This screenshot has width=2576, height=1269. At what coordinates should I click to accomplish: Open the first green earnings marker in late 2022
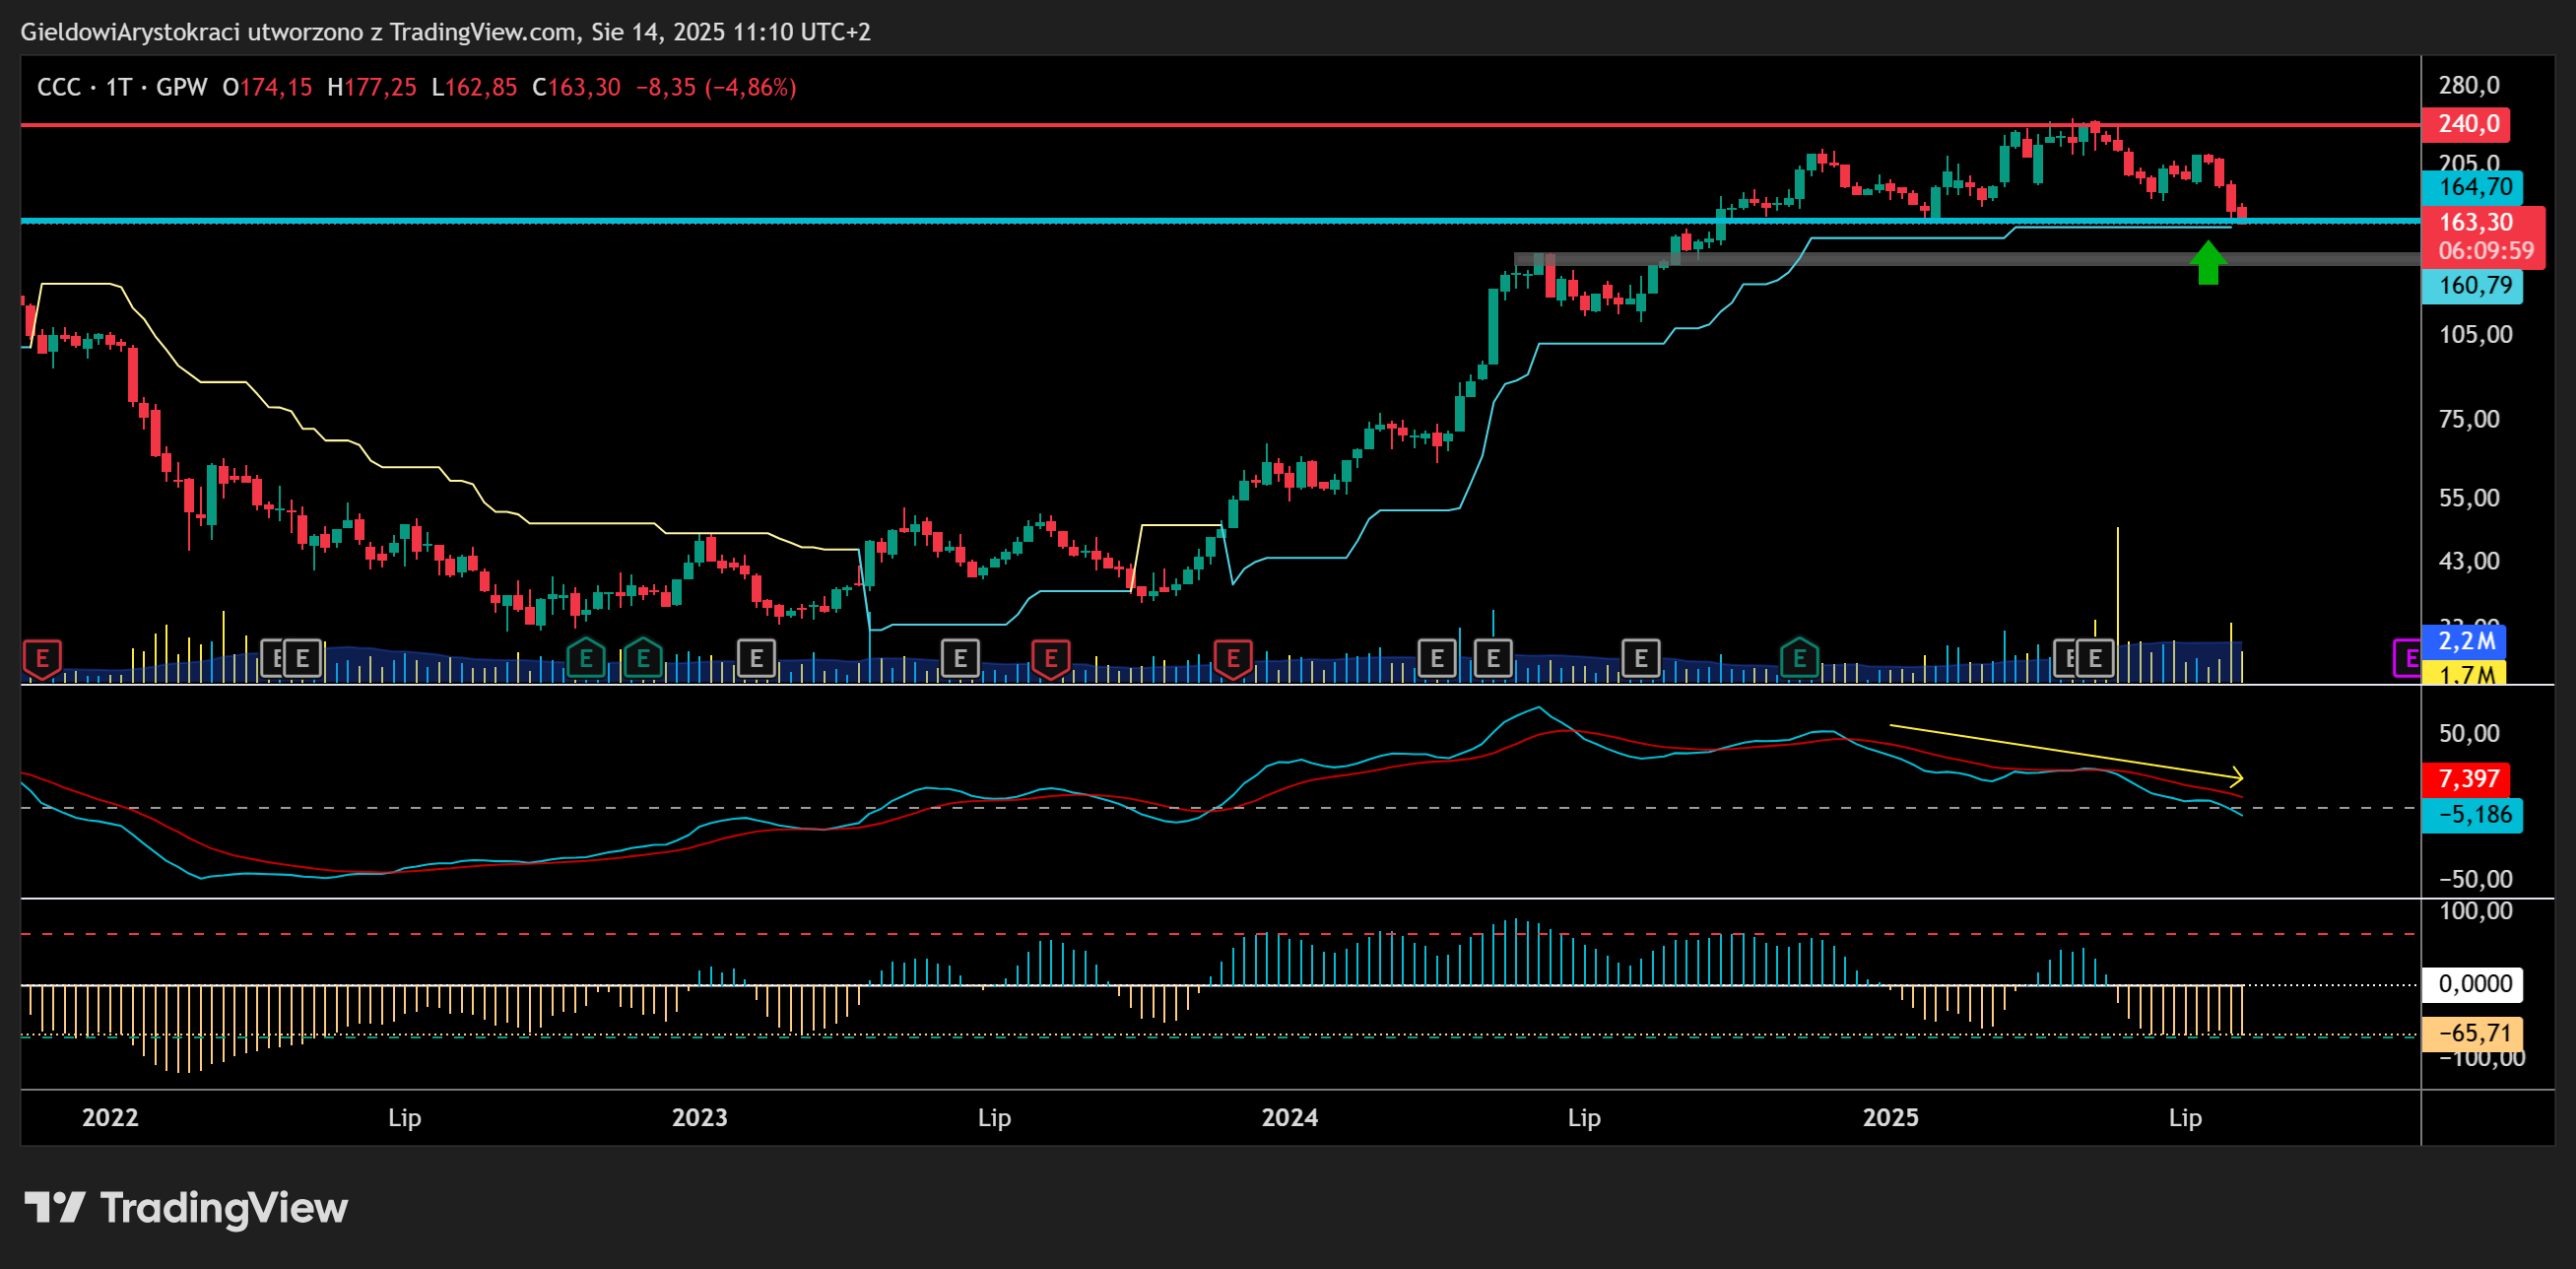click(x=586, y=659)
